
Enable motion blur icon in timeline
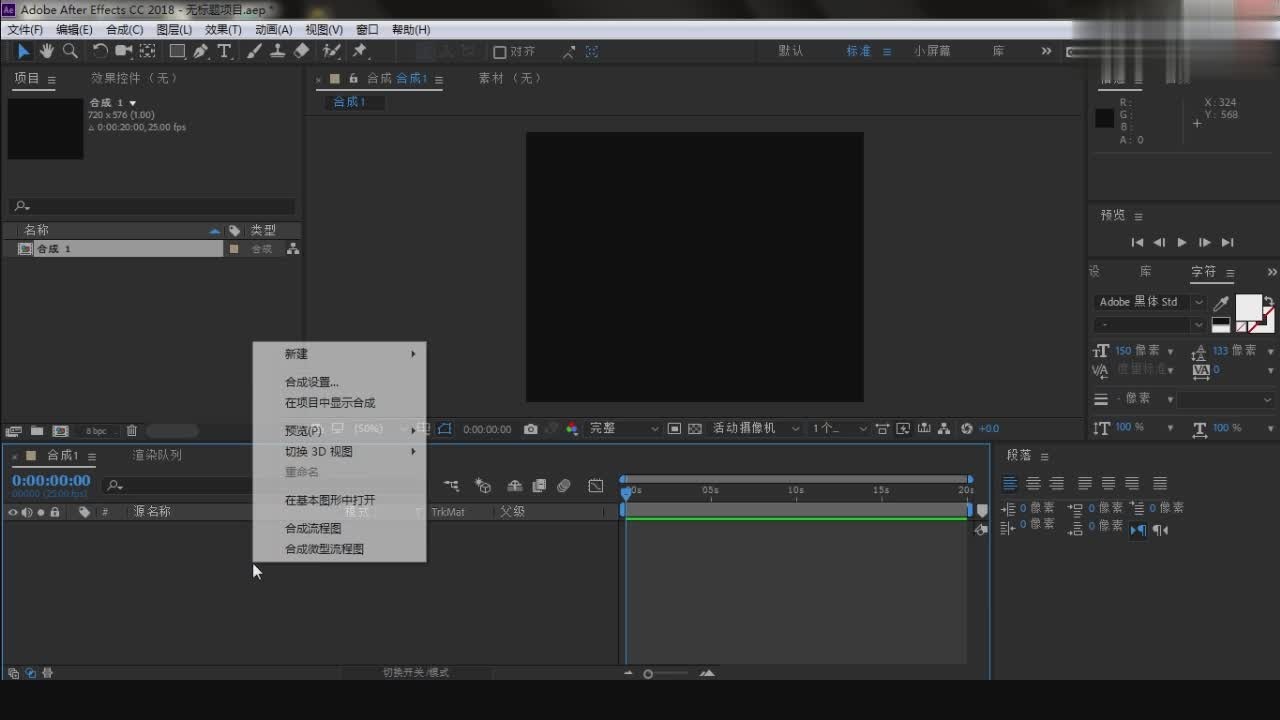click(x=564, y=486)
